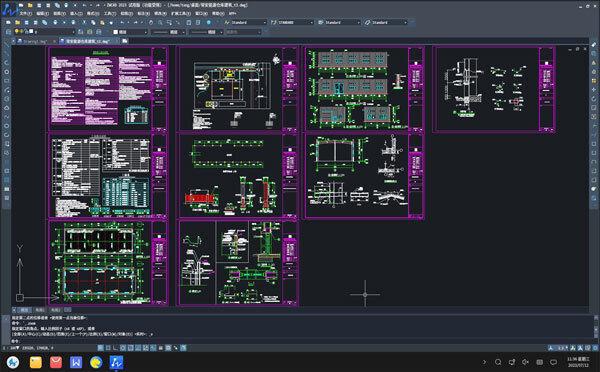Image resolution: width=600 pixels, height=372 pixels.
Task: Click the white color swatch in color control
Action: [x=116, y=32]
